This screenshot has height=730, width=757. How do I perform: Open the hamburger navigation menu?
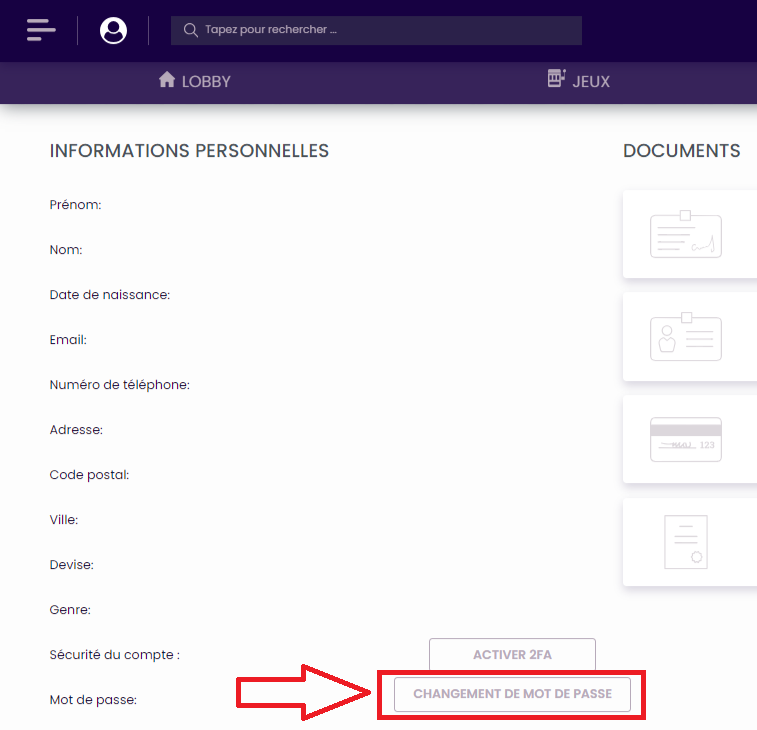point(41,30)
